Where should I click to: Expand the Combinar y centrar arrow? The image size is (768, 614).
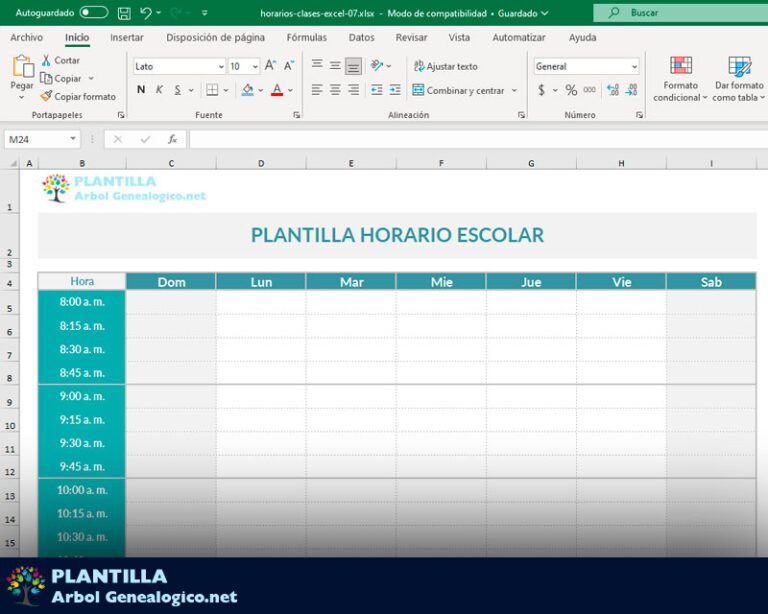click(514, 90)
